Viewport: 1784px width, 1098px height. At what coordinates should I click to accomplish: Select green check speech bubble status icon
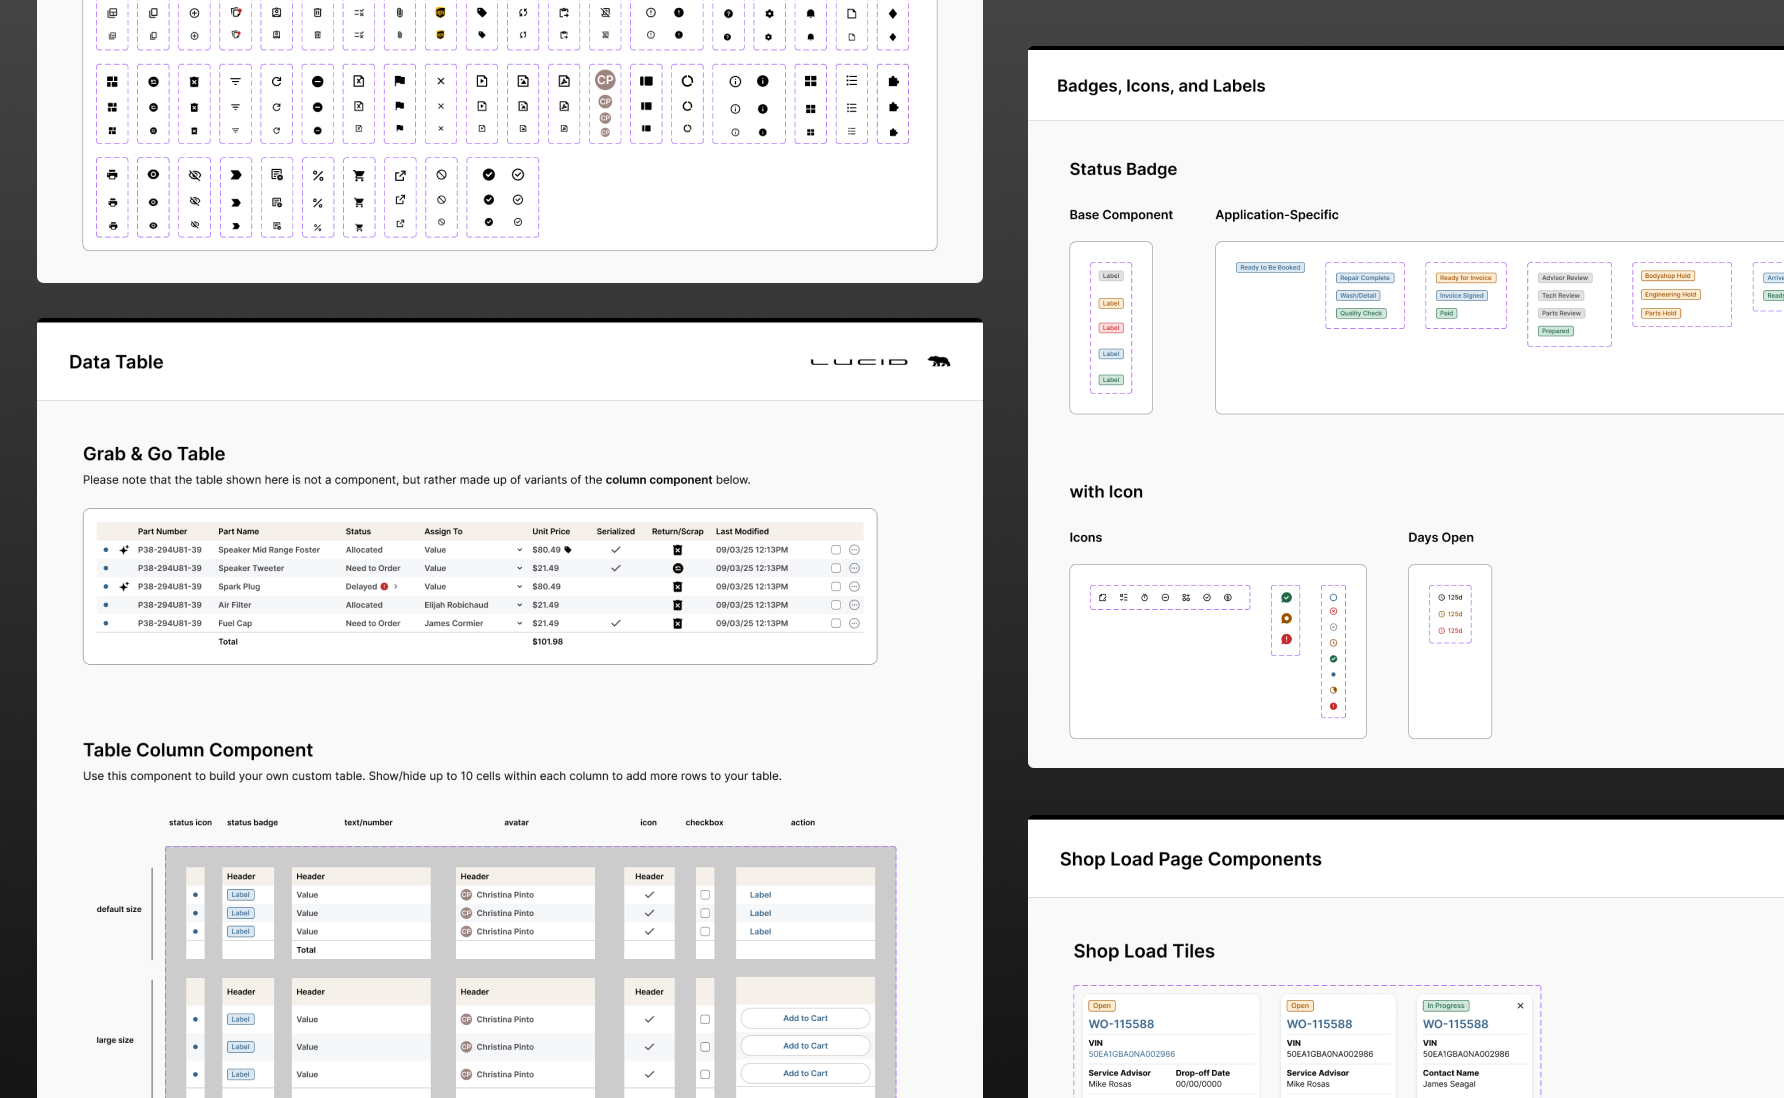coord(1286,598)
